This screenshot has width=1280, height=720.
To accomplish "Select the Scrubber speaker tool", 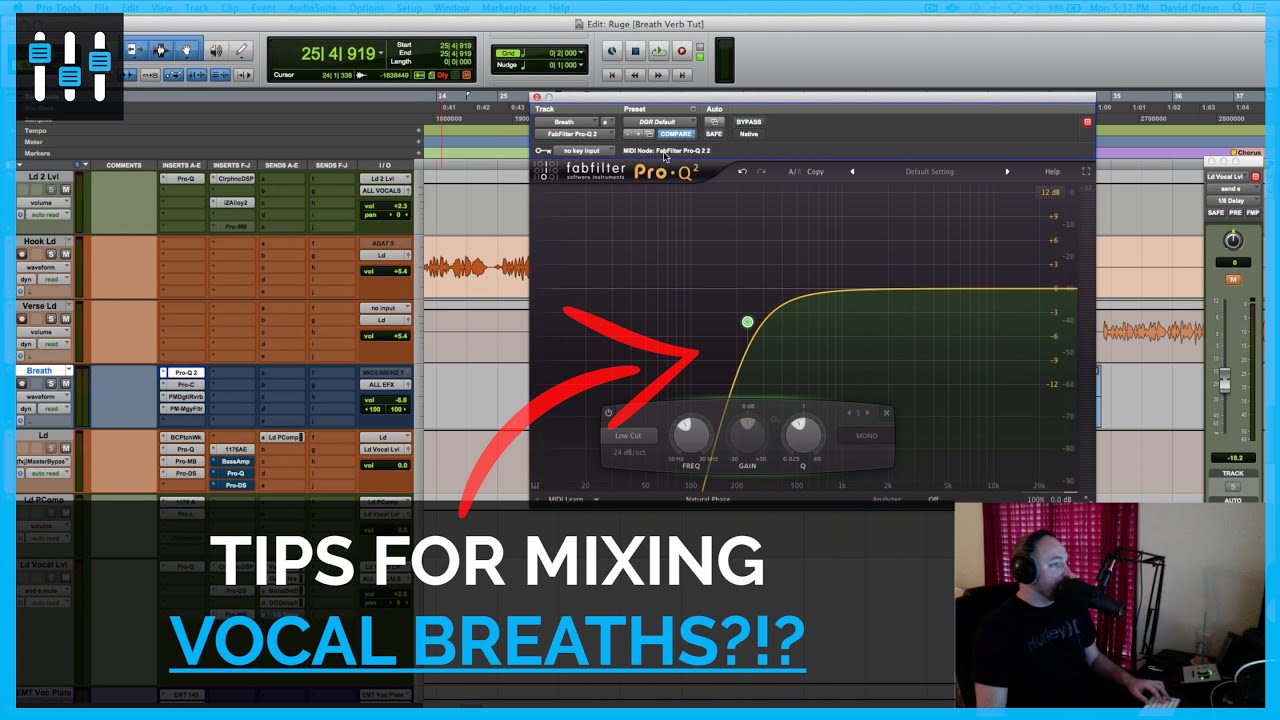I will click(x=216, y=50).
